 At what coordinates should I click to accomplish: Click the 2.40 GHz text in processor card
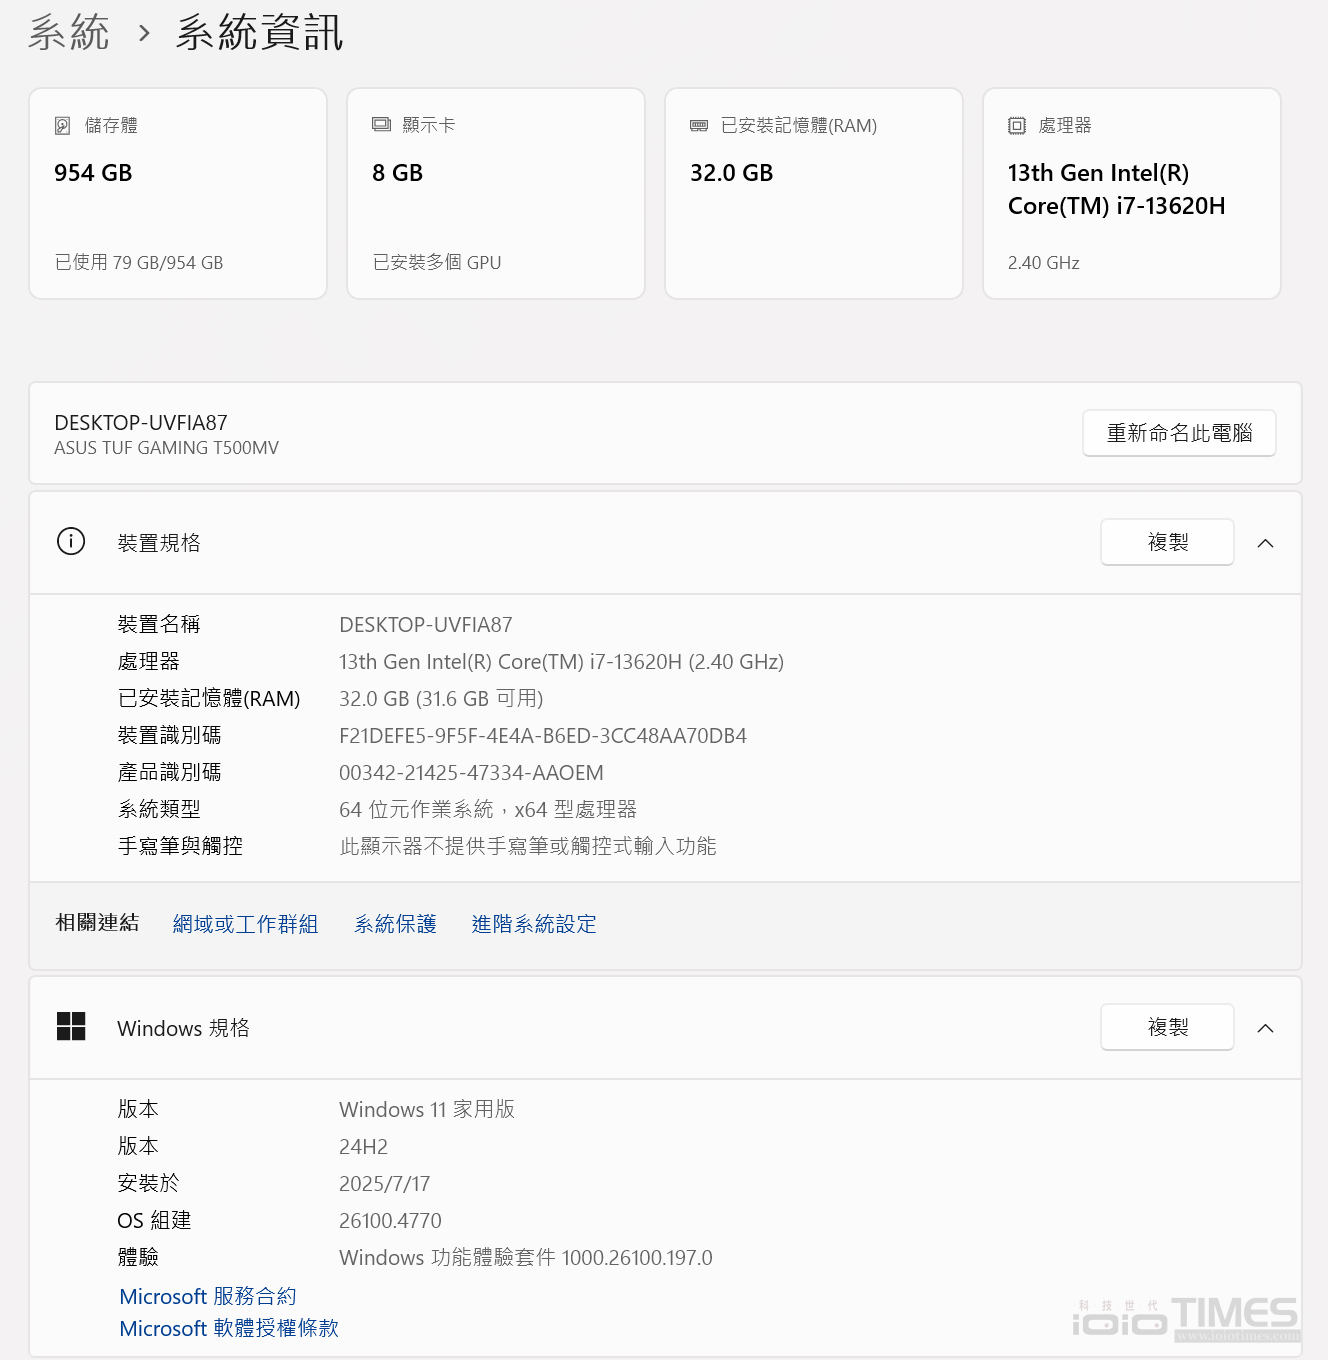[1044, 263]
